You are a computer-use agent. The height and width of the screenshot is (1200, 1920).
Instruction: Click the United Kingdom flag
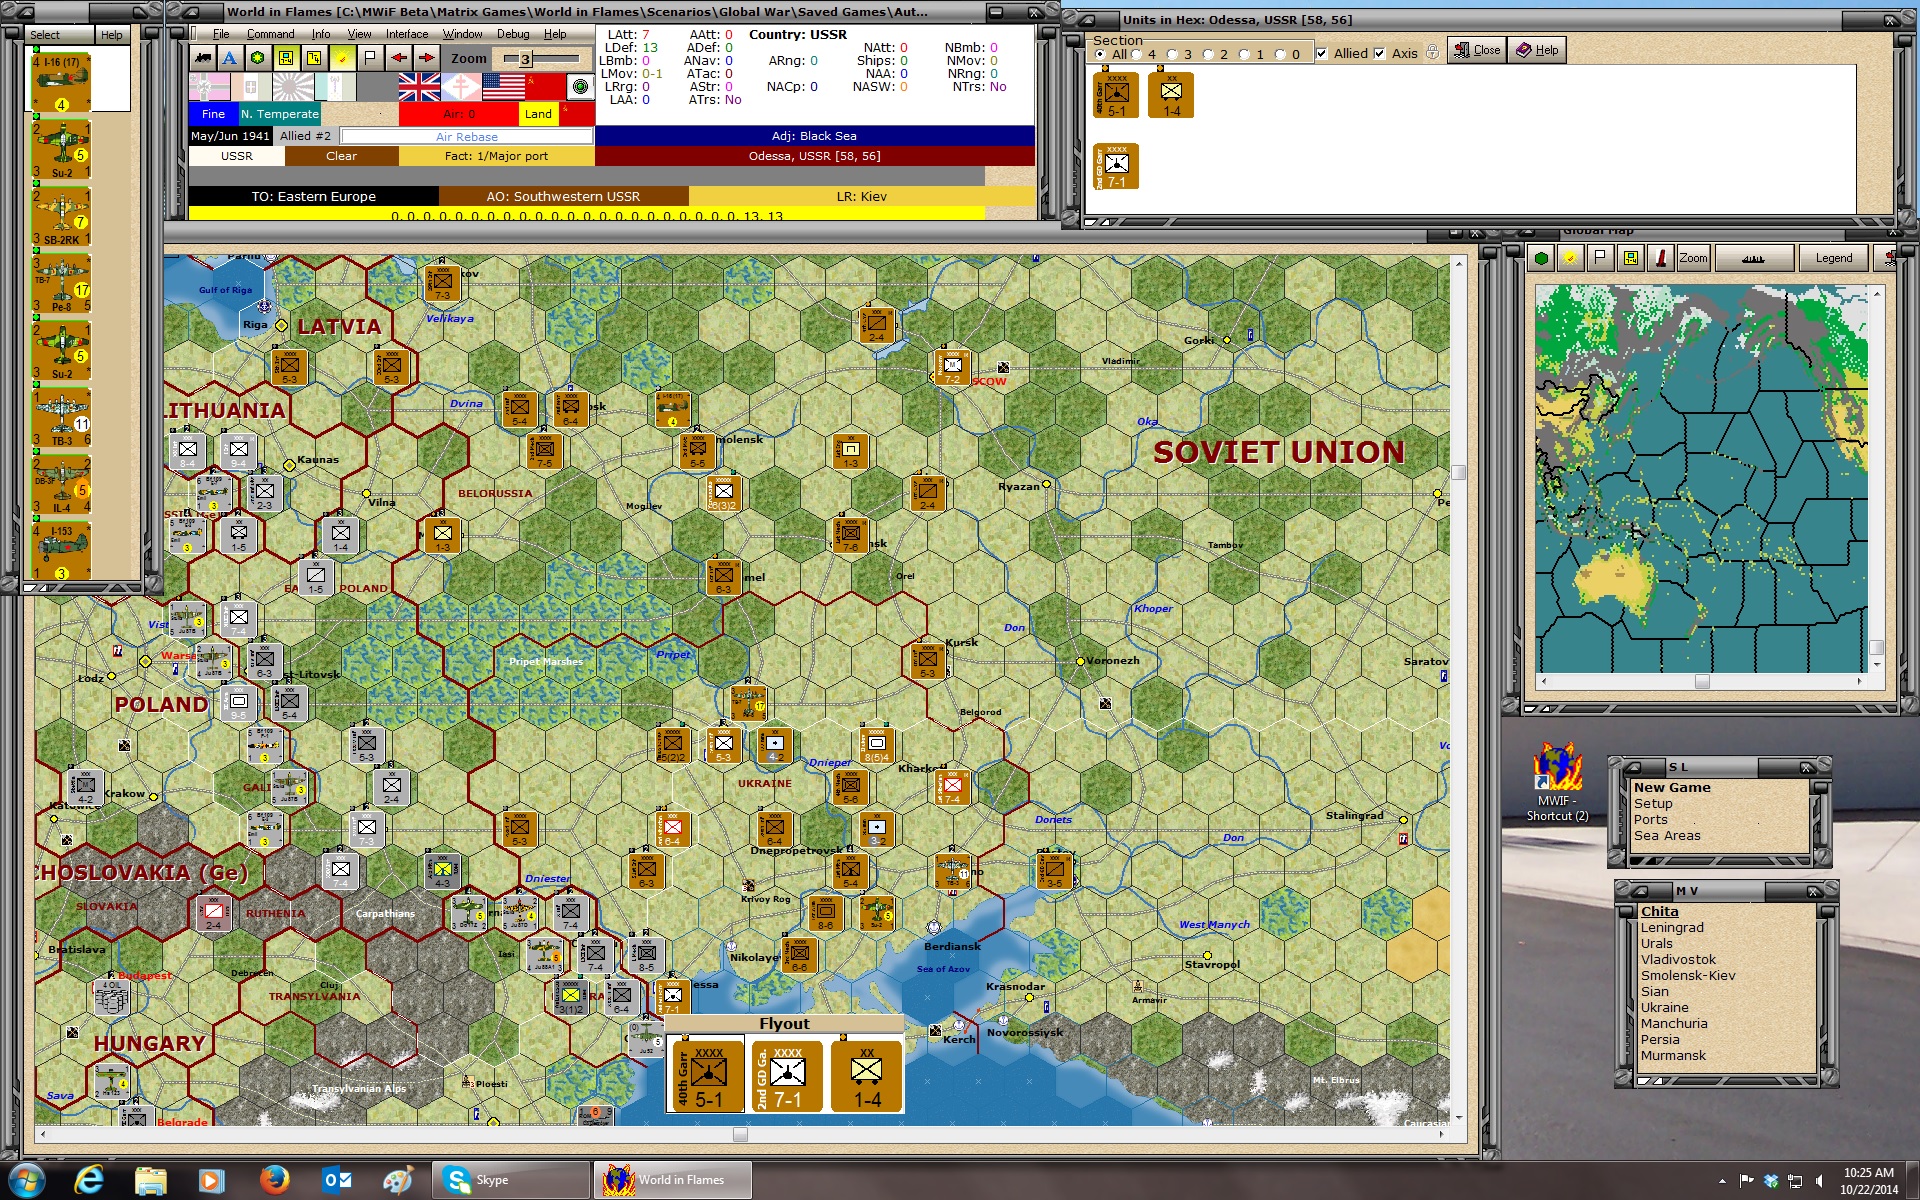[419, 87]
